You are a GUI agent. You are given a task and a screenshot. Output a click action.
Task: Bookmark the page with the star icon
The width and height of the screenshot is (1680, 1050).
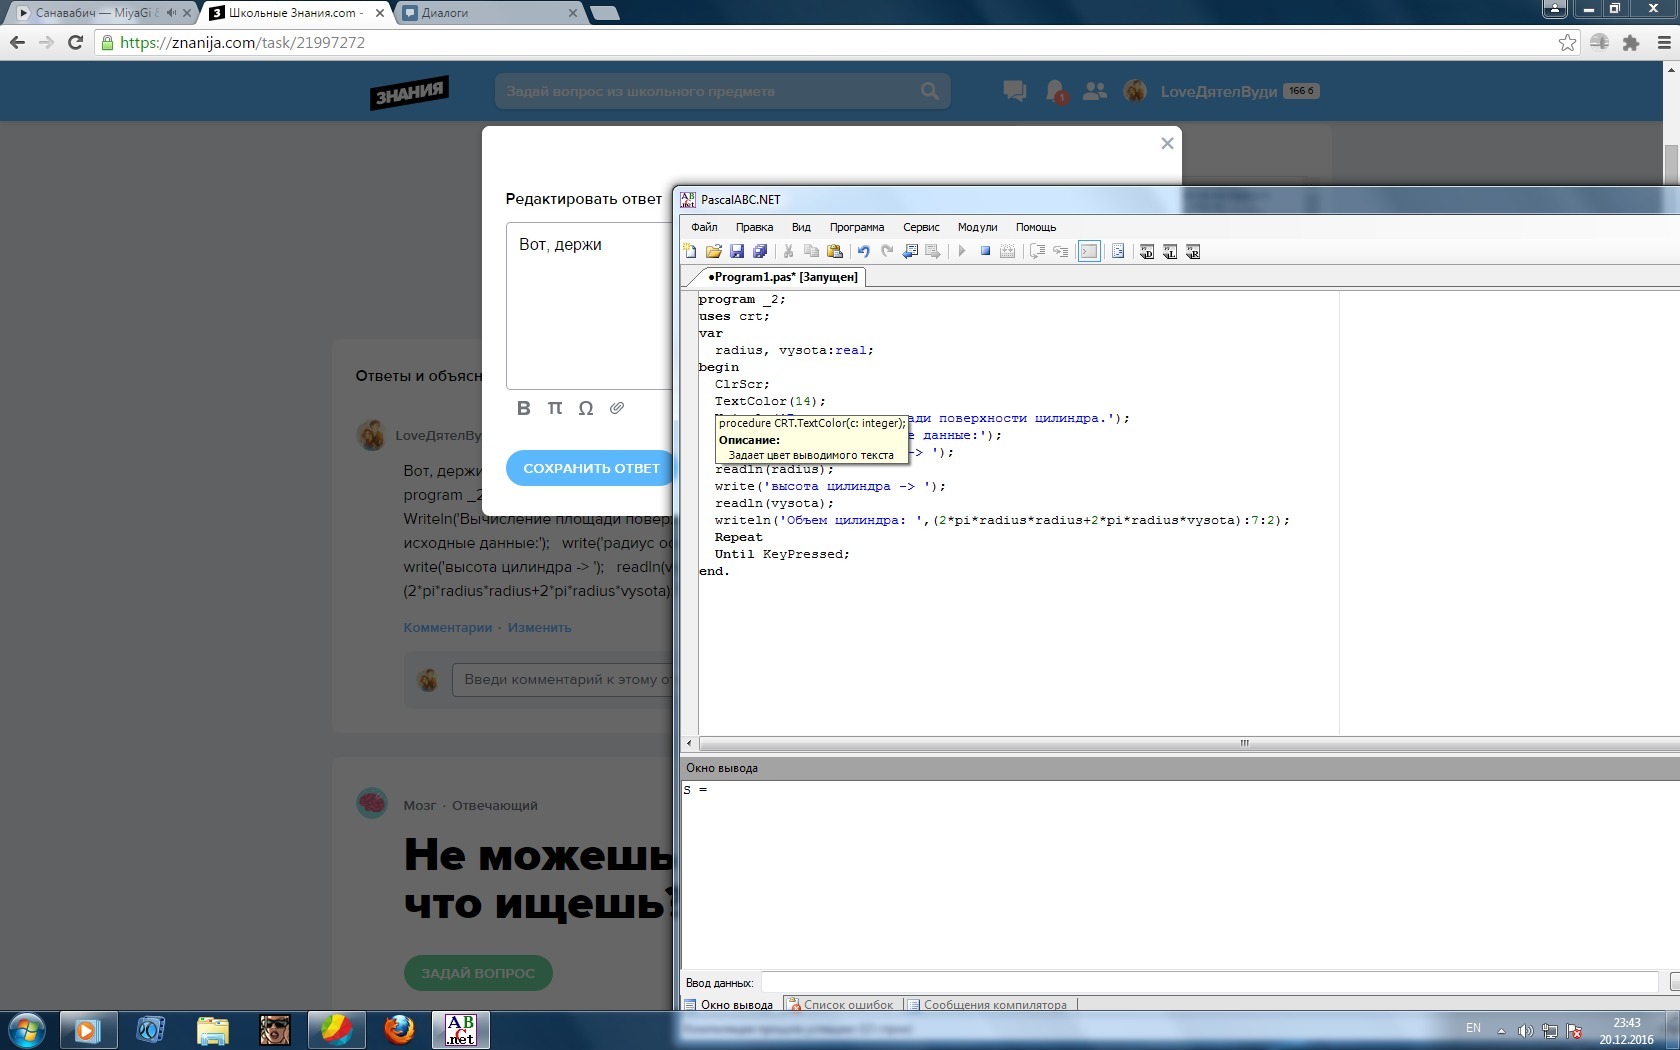point(1567,43)
